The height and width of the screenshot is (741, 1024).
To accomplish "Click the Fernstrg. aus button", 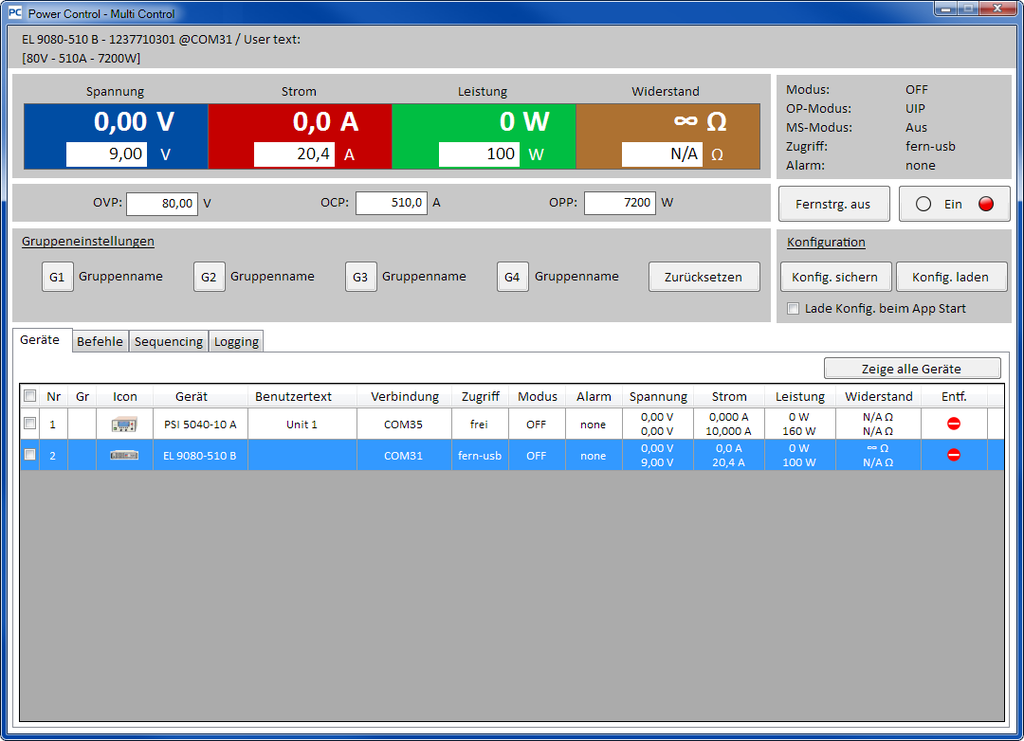I will [x=834, y=203].
